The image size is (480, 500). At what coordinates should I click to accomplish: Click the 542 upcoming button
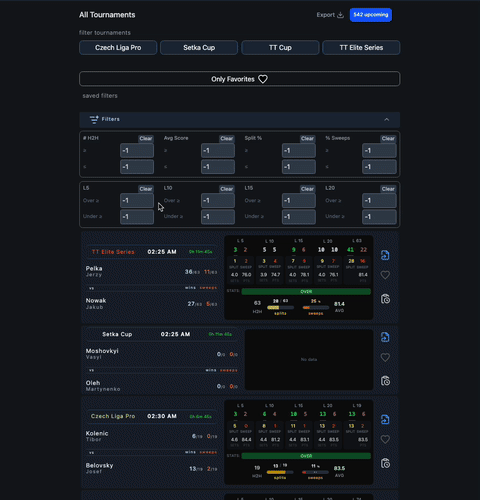tap(371, 15)
